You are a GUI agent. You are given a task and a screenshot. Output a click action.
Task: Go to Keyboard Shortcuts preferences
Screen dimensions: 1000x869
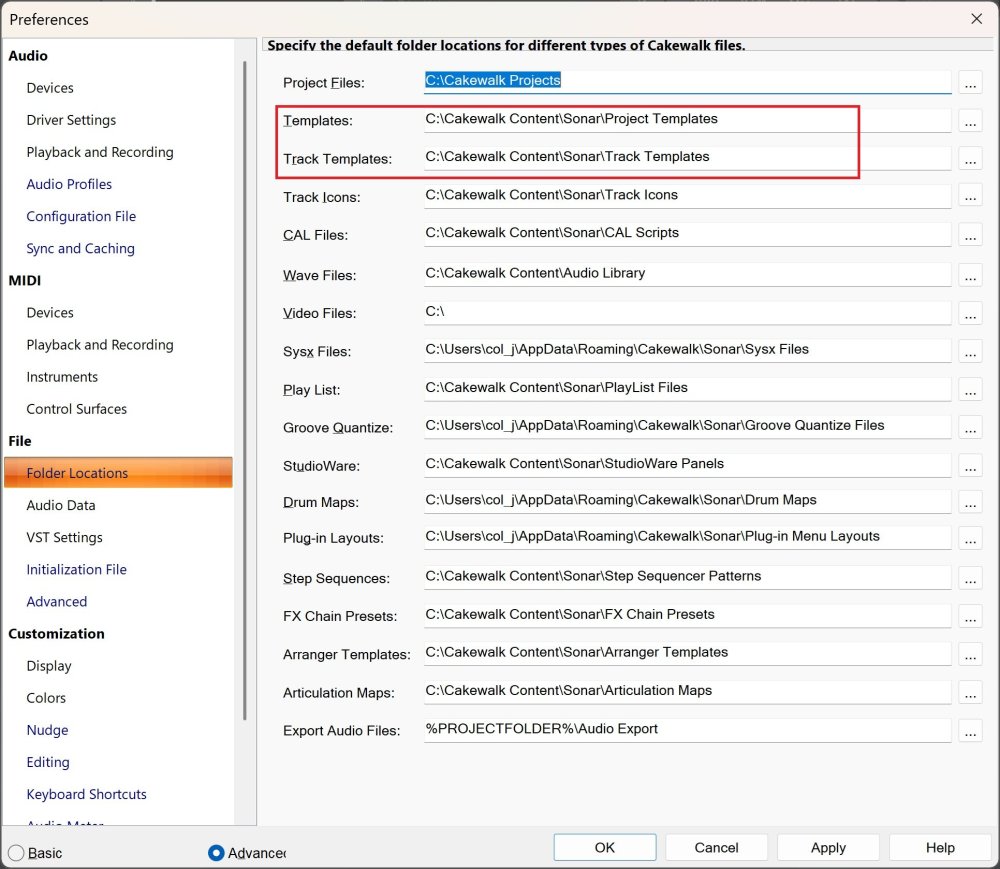click(86, 794)
